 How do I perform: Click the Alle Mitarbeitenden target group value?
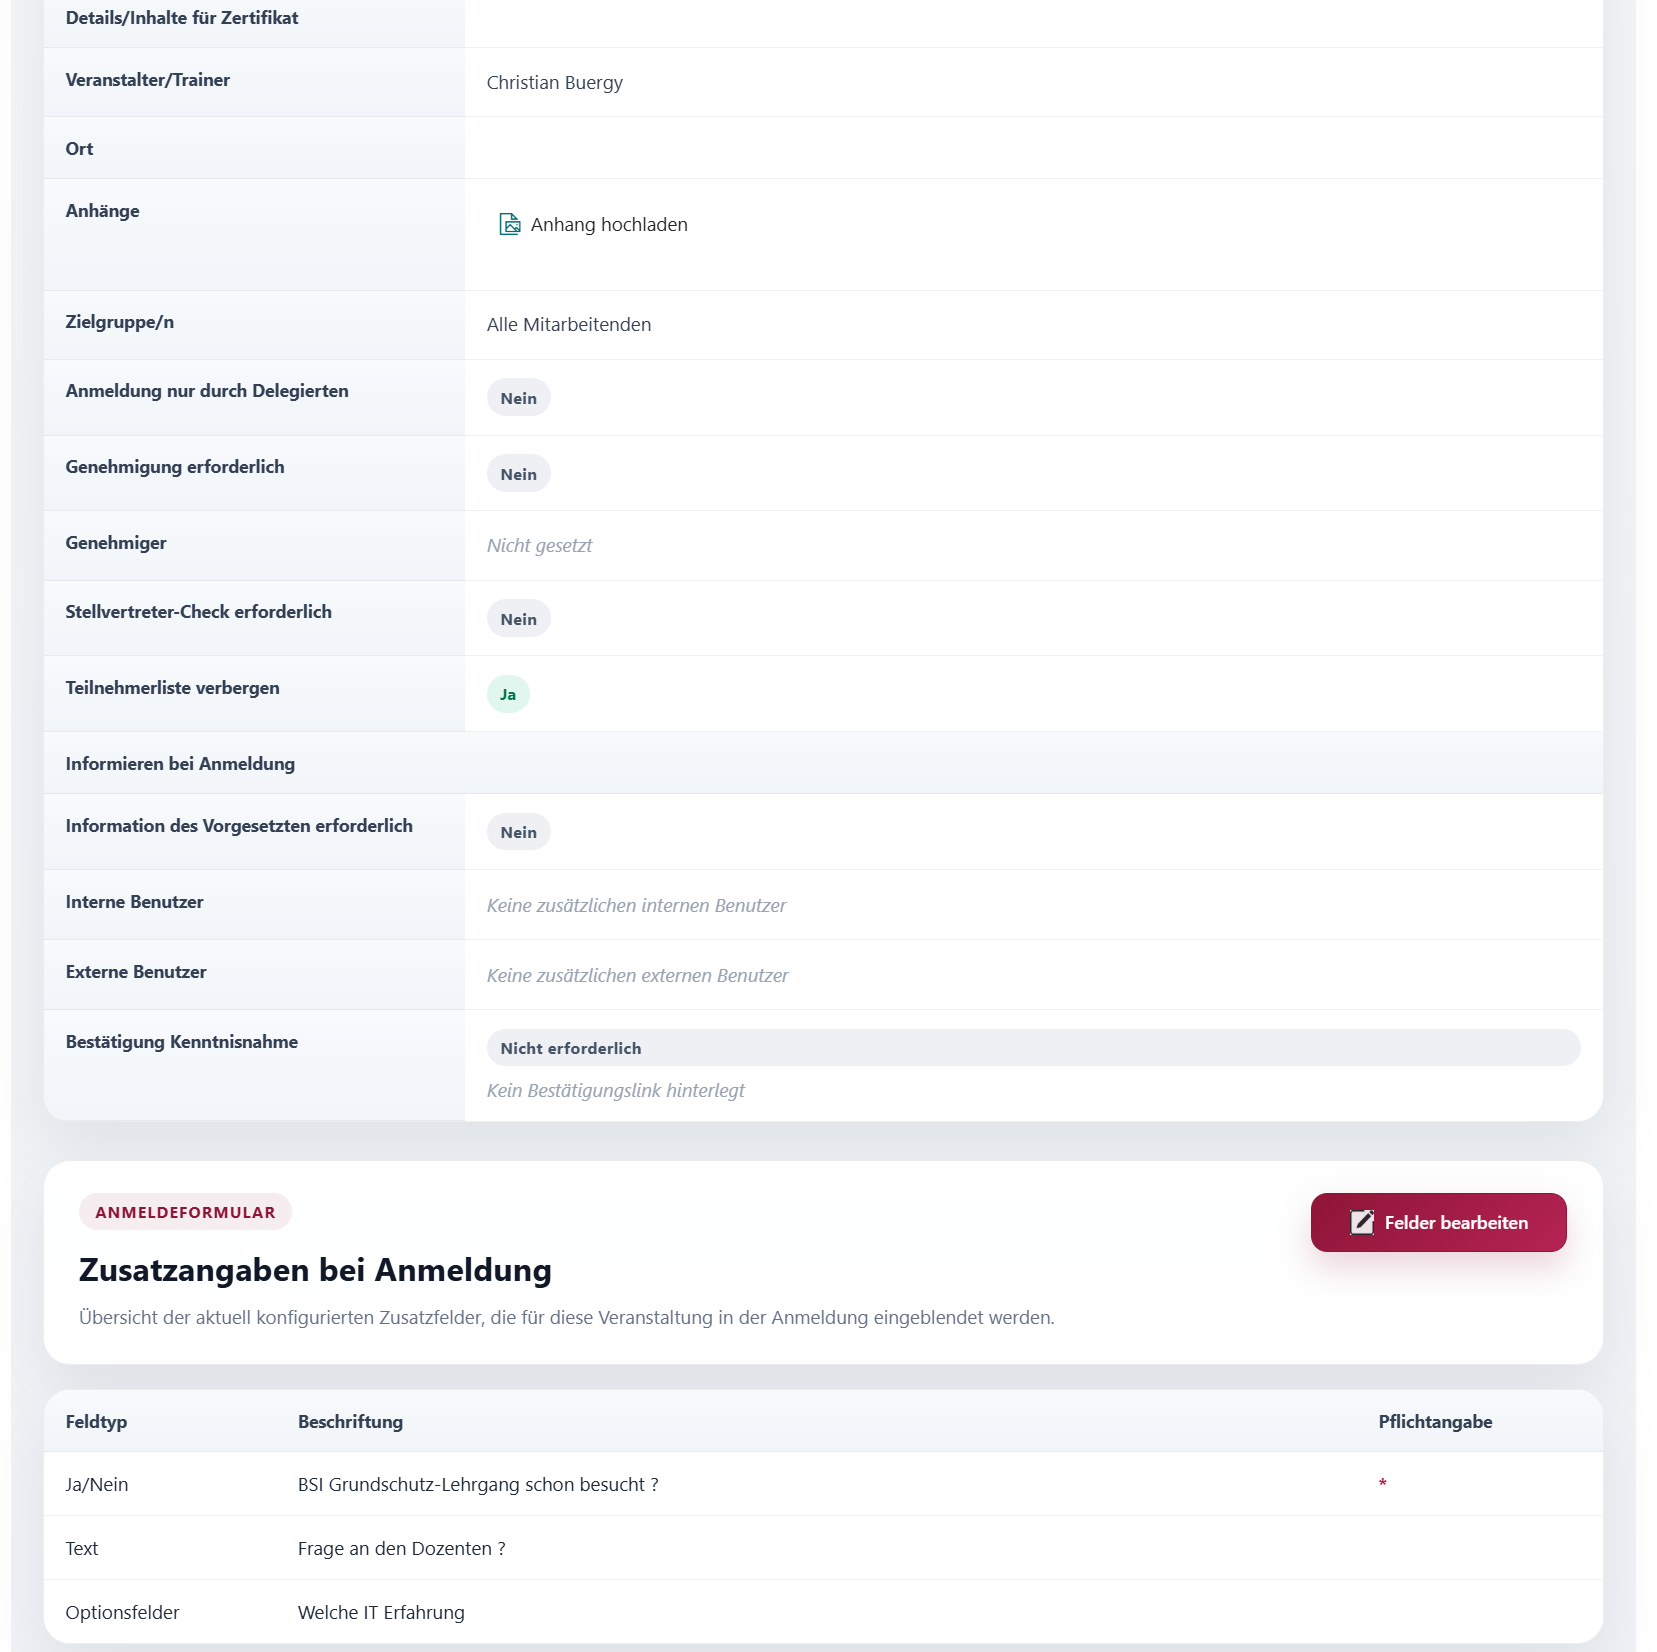coord(569,324)
